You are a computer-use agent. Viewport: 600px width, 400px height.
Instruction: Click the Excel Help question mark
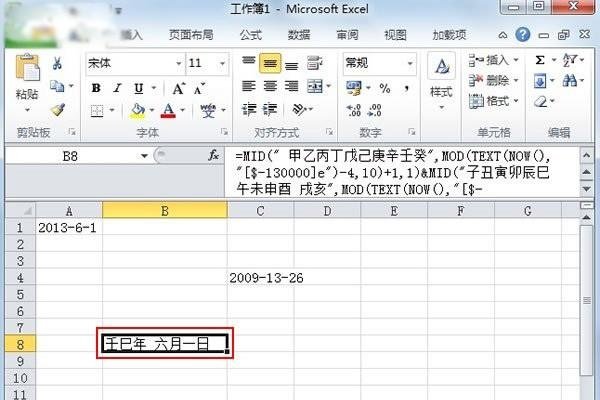[x=523, y=35]
